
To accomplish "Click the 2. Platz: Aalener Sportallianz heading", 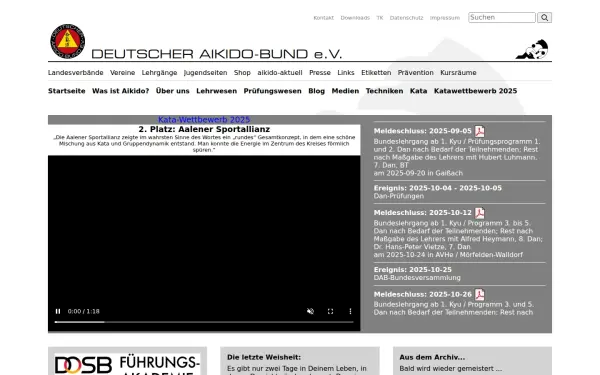I will [204, 129].
